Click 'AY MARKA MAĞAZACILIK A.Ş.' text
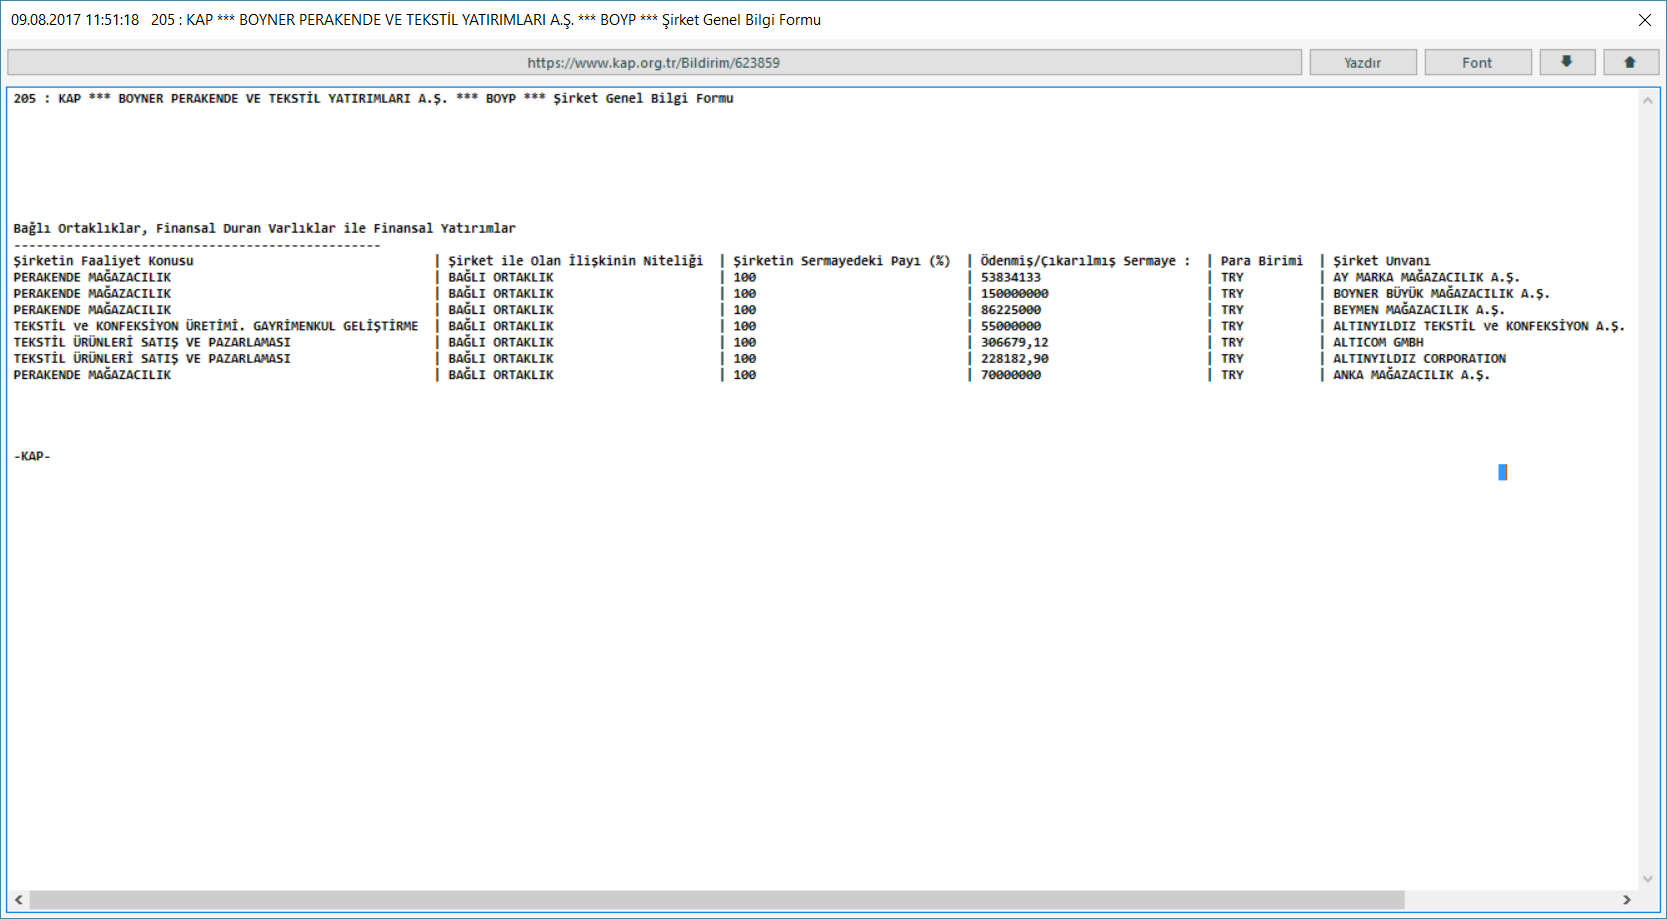The width and height of the screenshot is (1667, 919). pyautogui.click(x=1426, y=278)
